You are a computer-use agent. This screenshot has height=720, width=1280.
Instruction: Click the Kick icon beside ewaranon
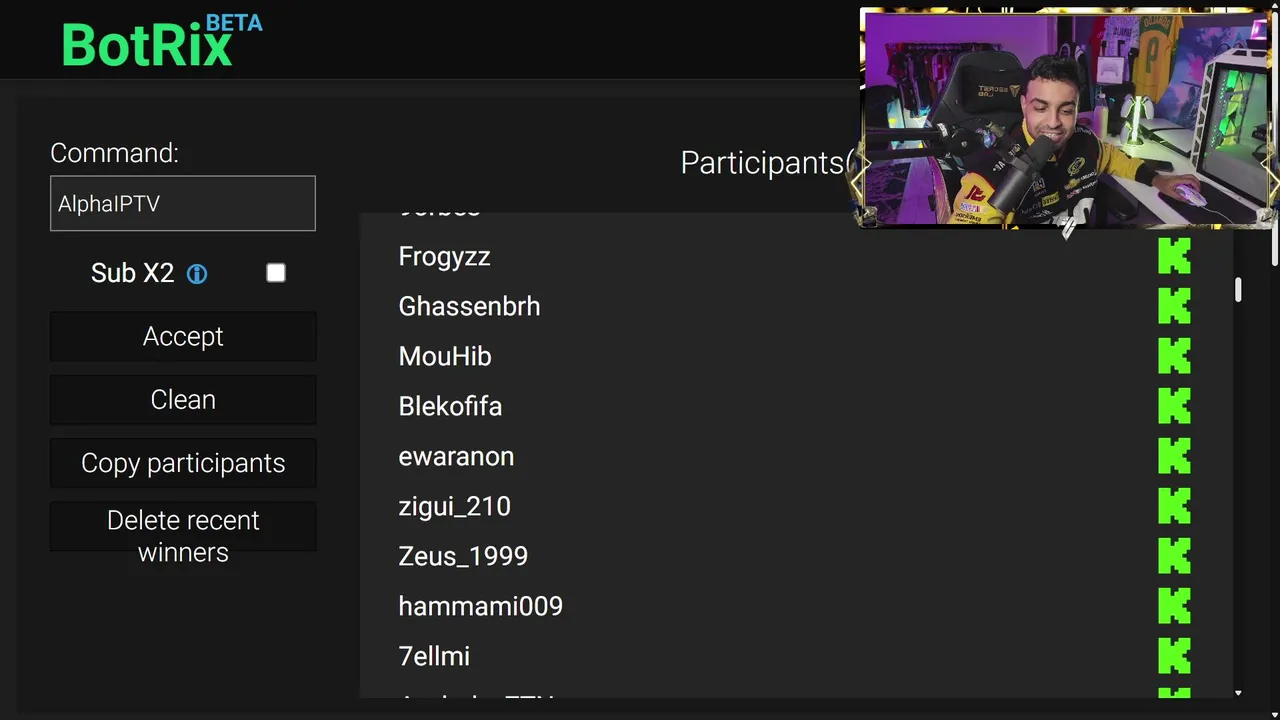(x=1174, y=456)
